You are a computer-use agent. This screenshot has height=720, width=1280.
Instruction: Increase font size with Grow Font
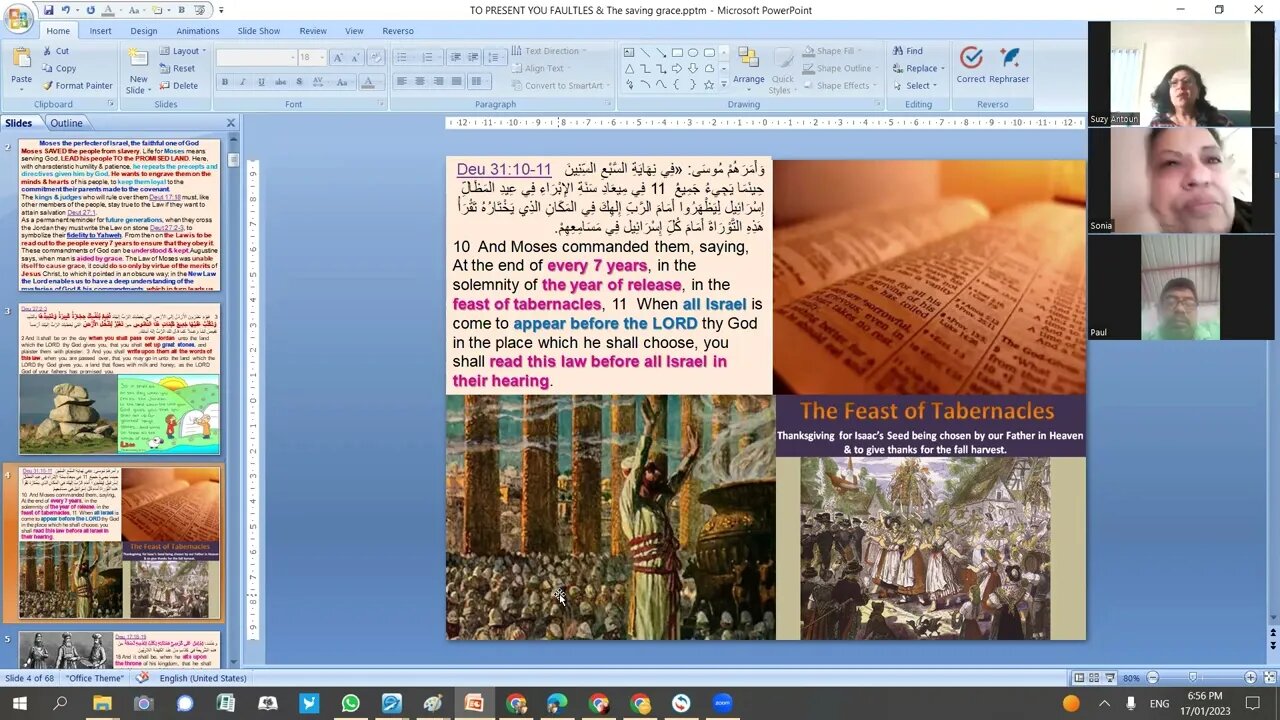click(x=338, y=58)
